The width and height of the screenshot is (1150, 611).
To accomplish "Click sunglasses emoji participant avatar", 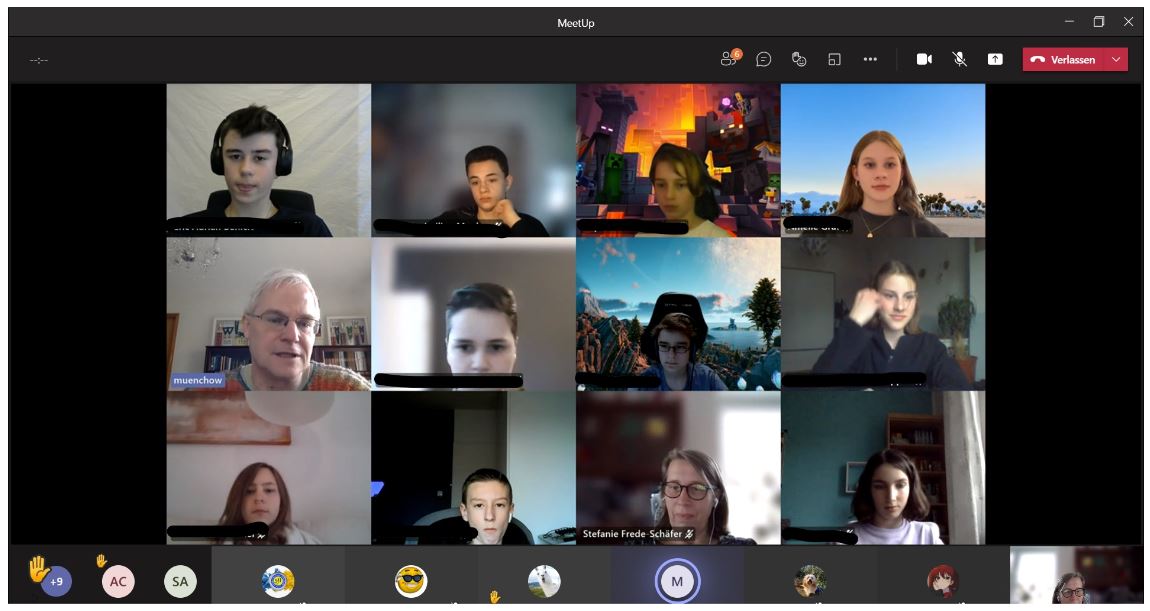I will click(x=410, y=580).
